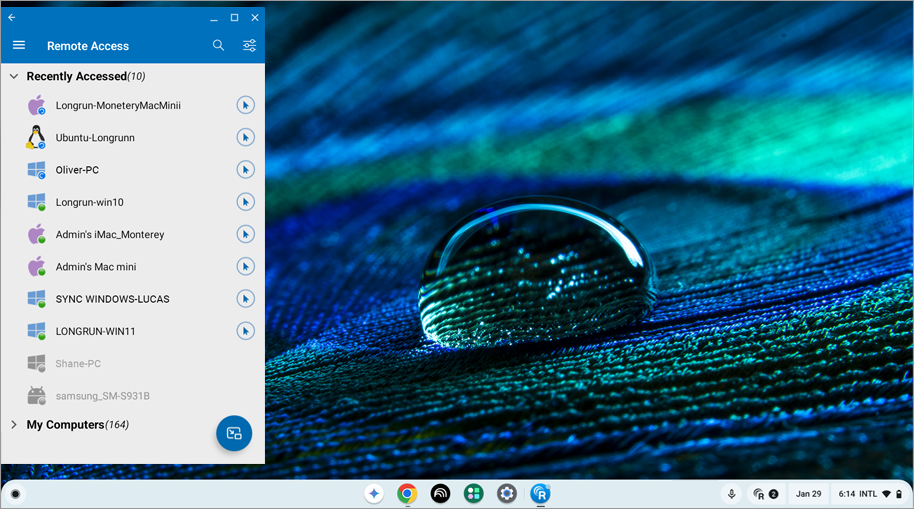Viewport: 914px width, 509px height.
Task: Click the microphone icon in the shelf tray
Action: (x=731, y=494)
